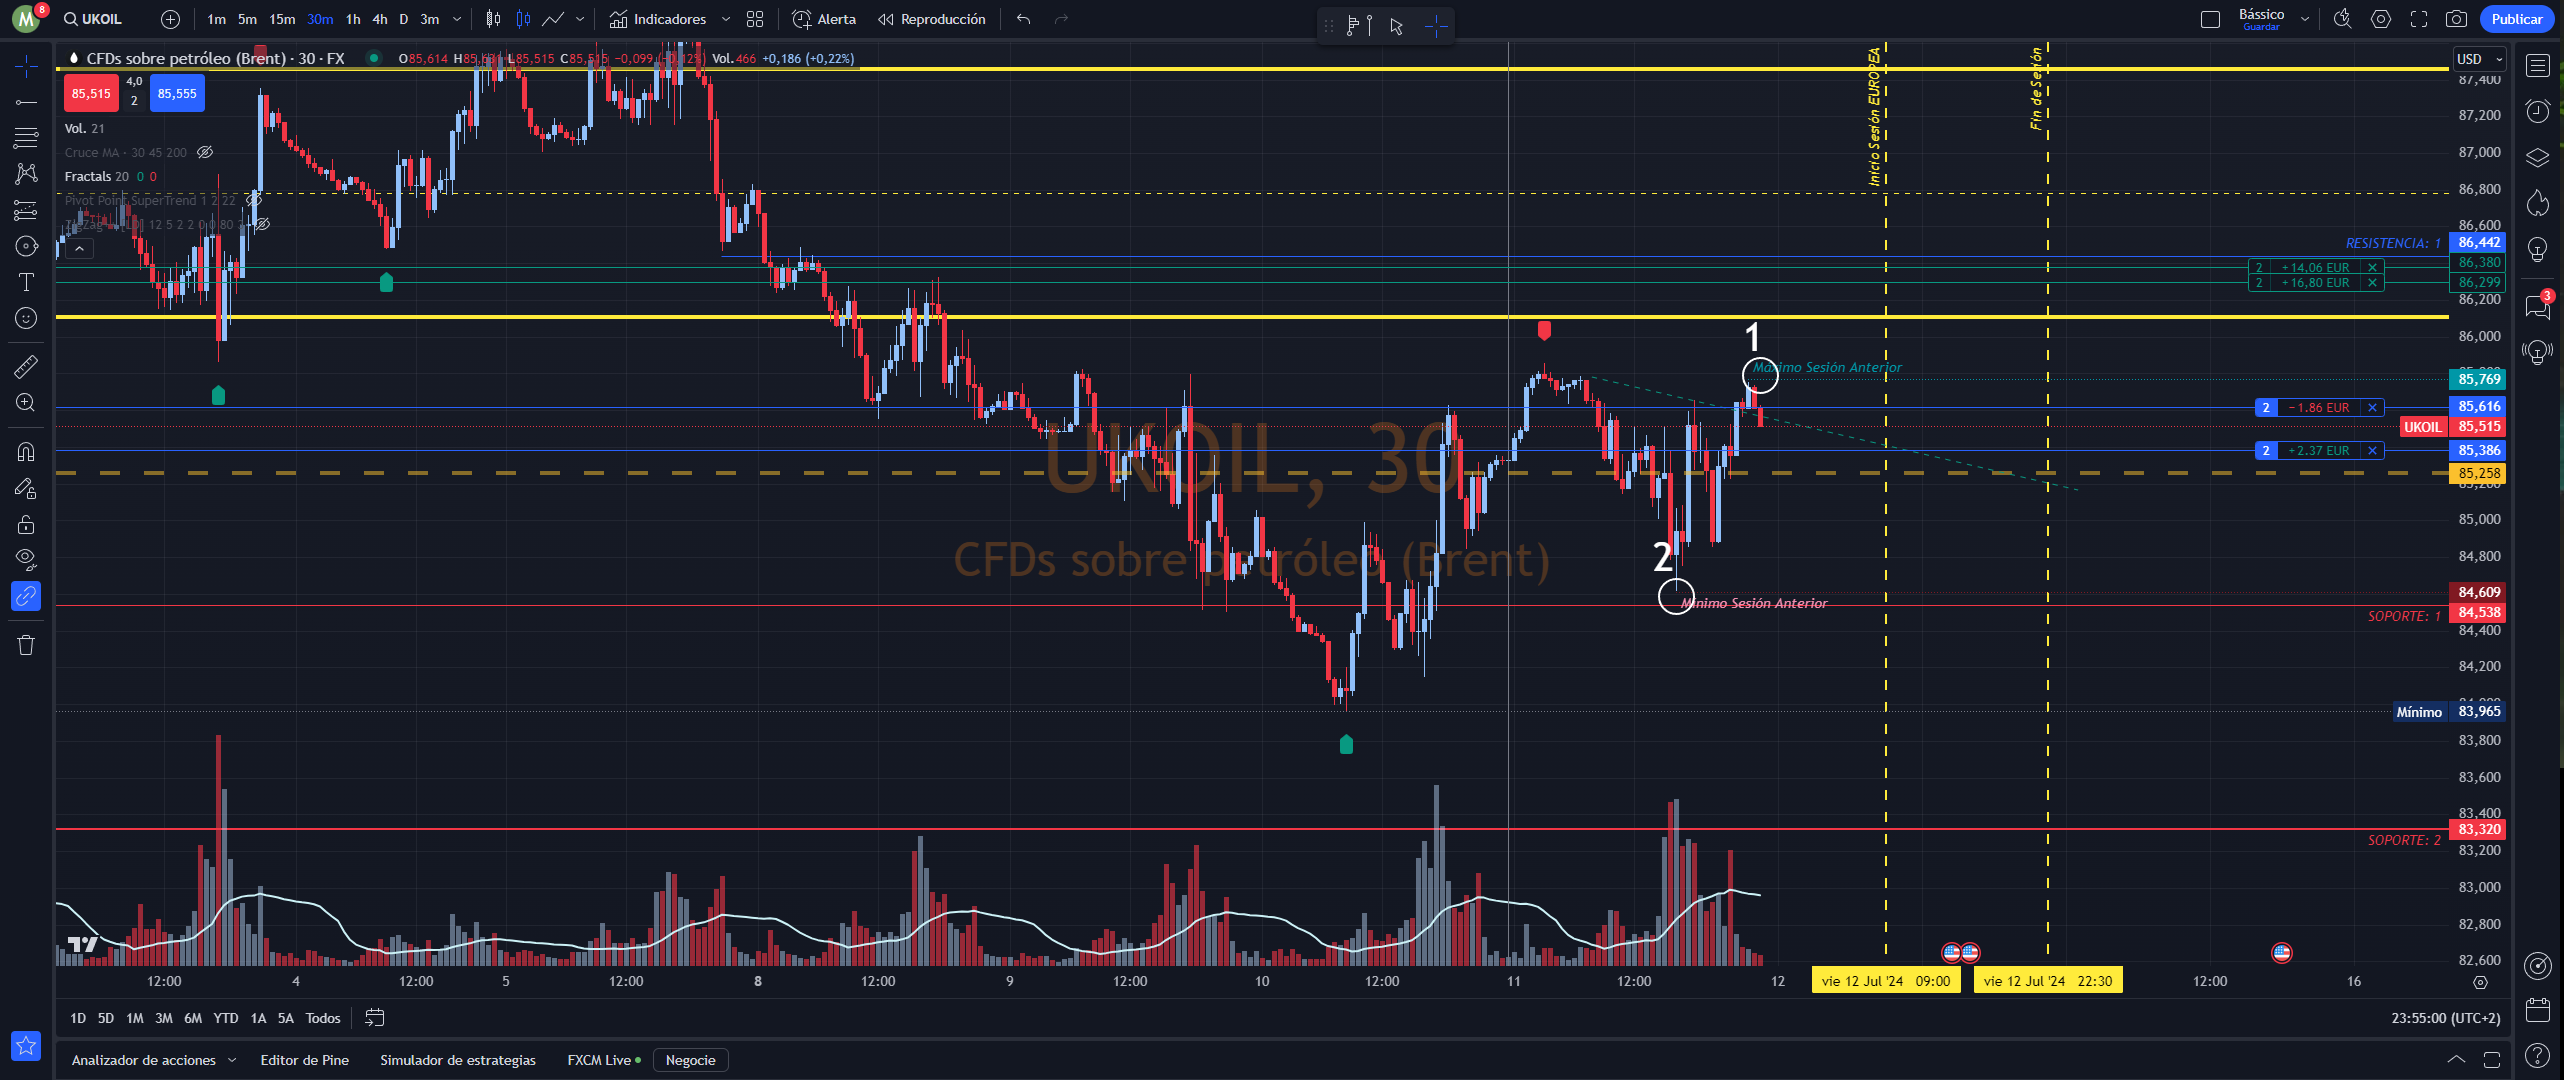Open the USD currency dropdown
This screenshot has height=1080, width=2564.
click(2479, 59)
